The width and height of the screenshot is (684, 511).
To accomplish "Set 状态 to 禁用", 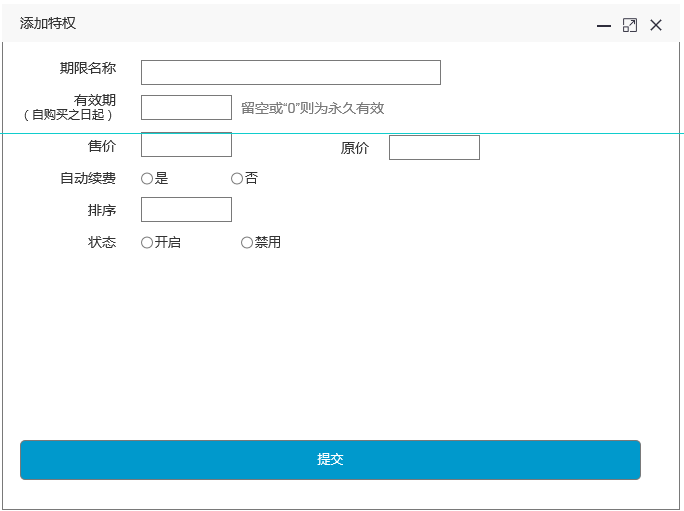I will pyautogui.click(x=247, y=243).
